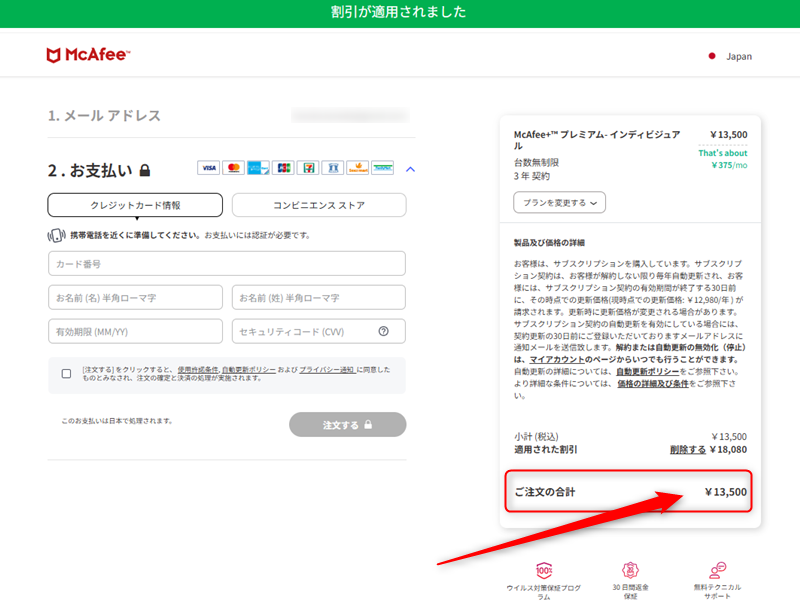The height and width of the screenshot is (610, 800).
Task: Click the 30 日間返金保証 caption
Action: point(631,592)
